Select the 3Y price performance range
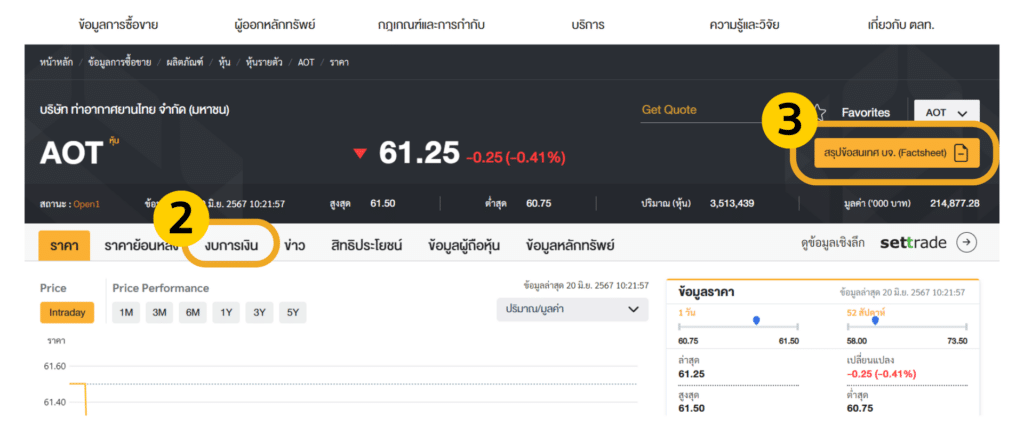 pyautogui.click(x=259, y=312)
